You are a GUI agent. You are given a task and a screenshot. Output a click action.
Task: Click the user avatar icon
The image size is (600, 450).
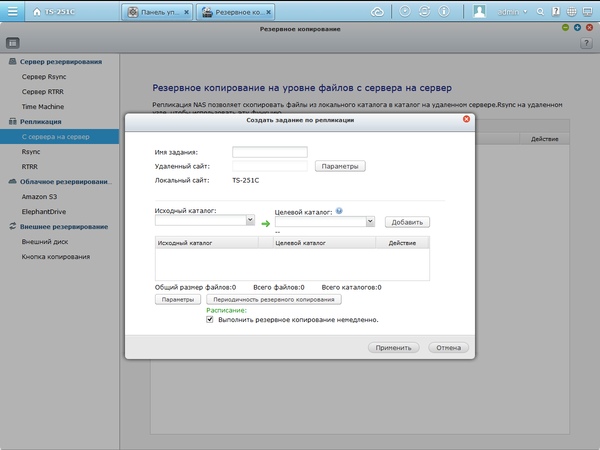pos(479,11)
